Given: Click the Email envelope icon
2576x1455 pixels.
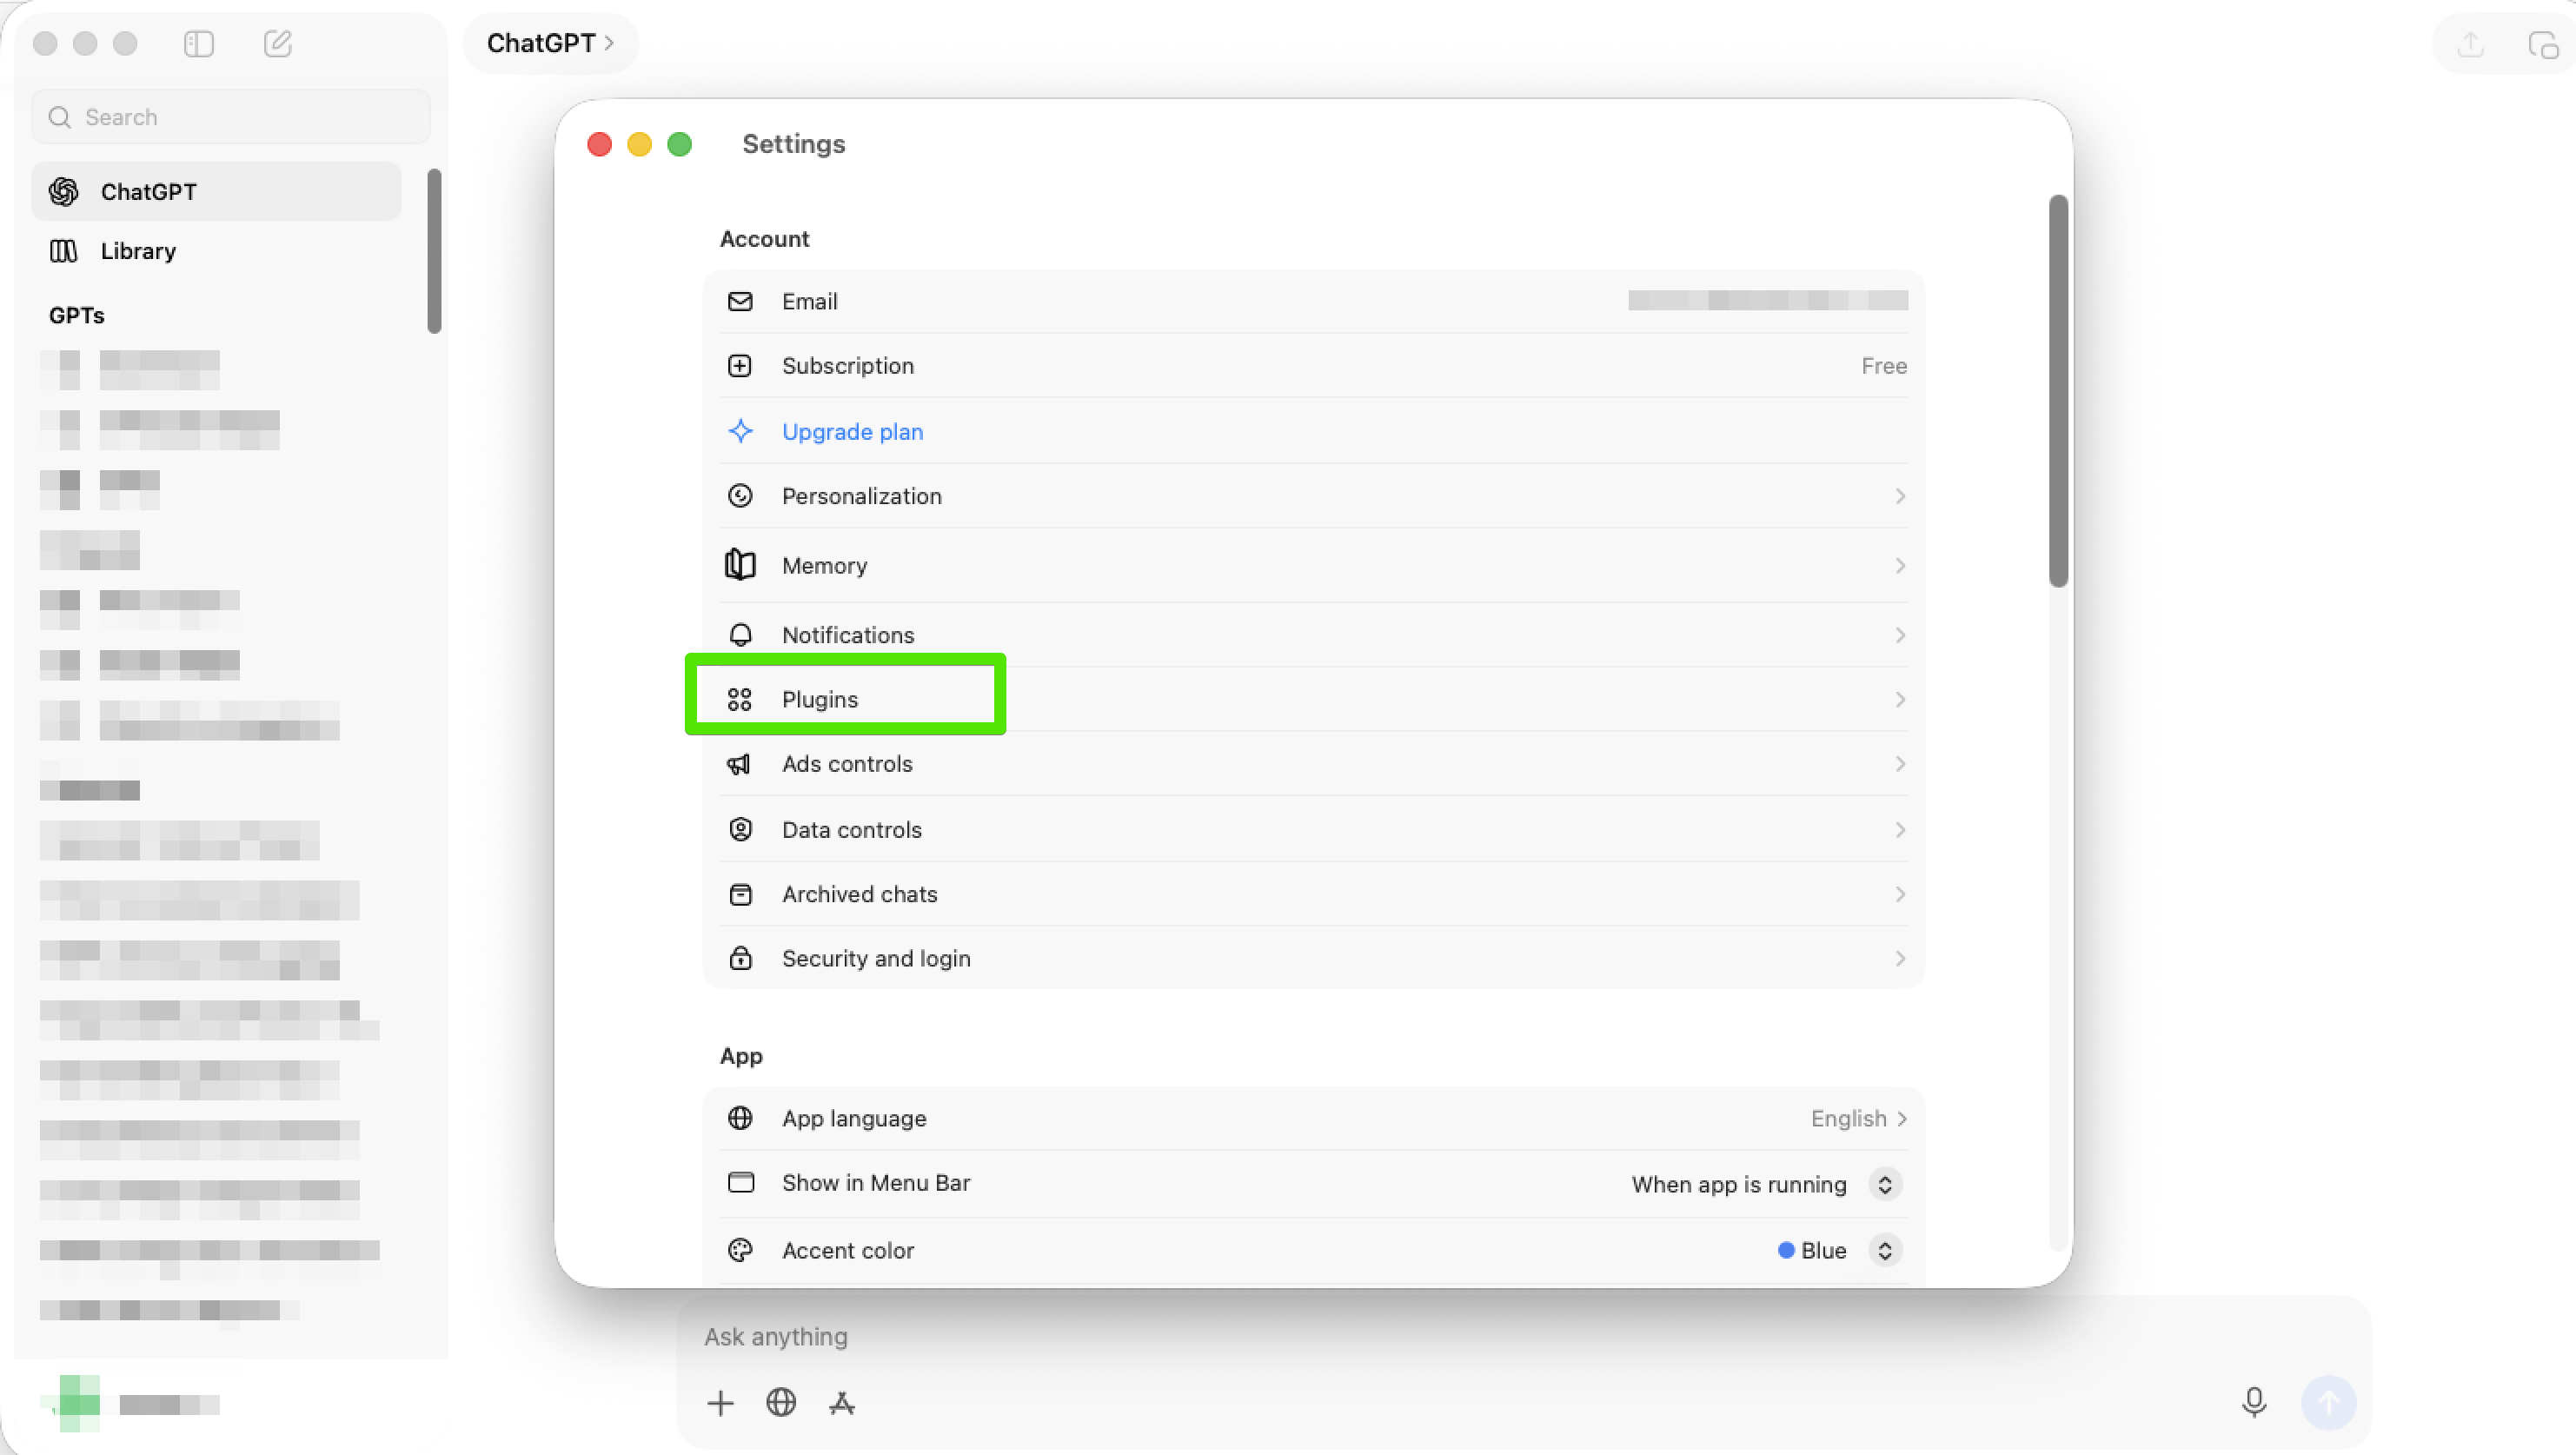Looking at the screenshot, I should point(740,301).
